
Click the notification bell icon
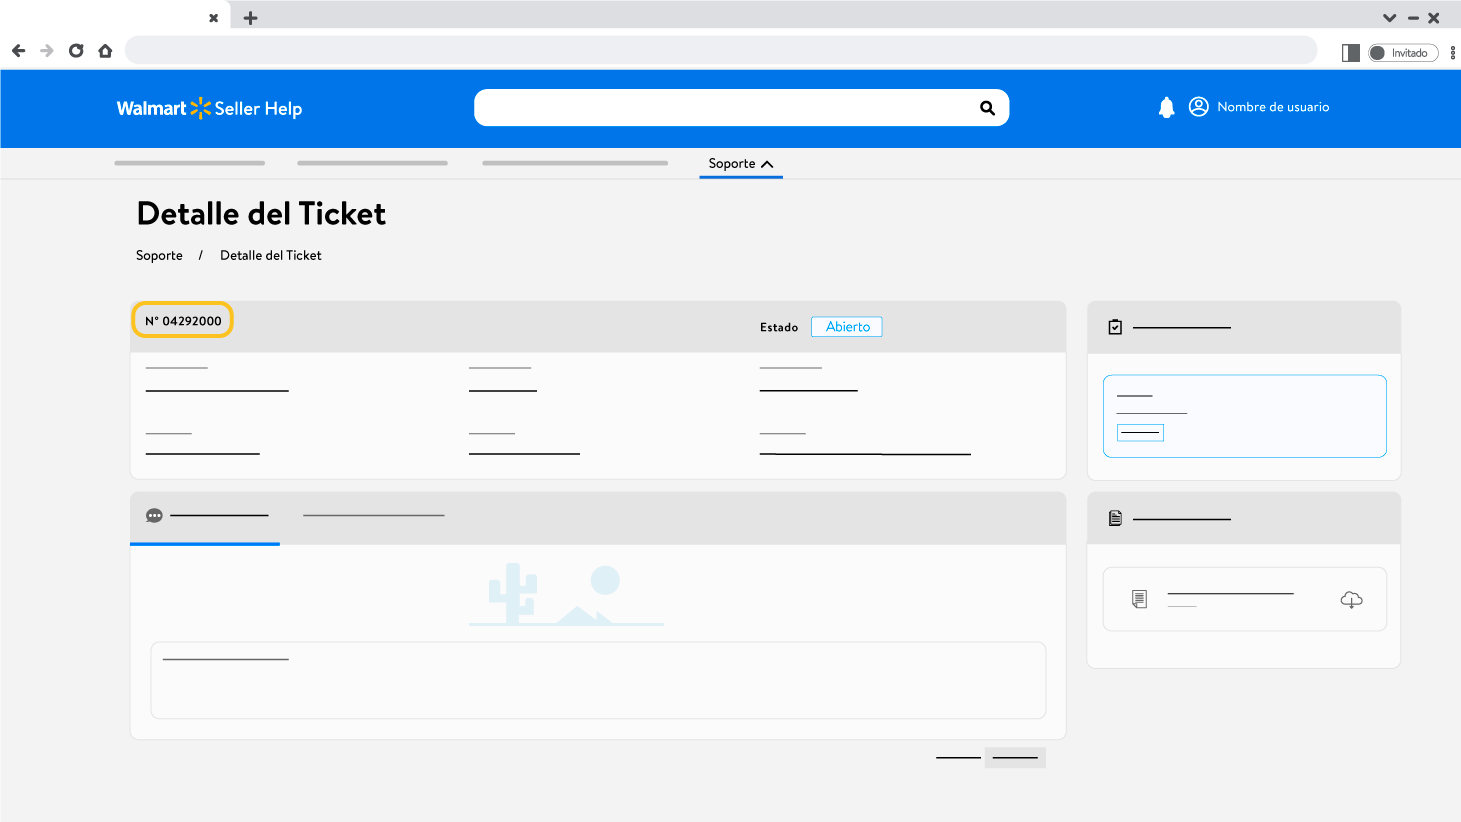coord(1166,108)
